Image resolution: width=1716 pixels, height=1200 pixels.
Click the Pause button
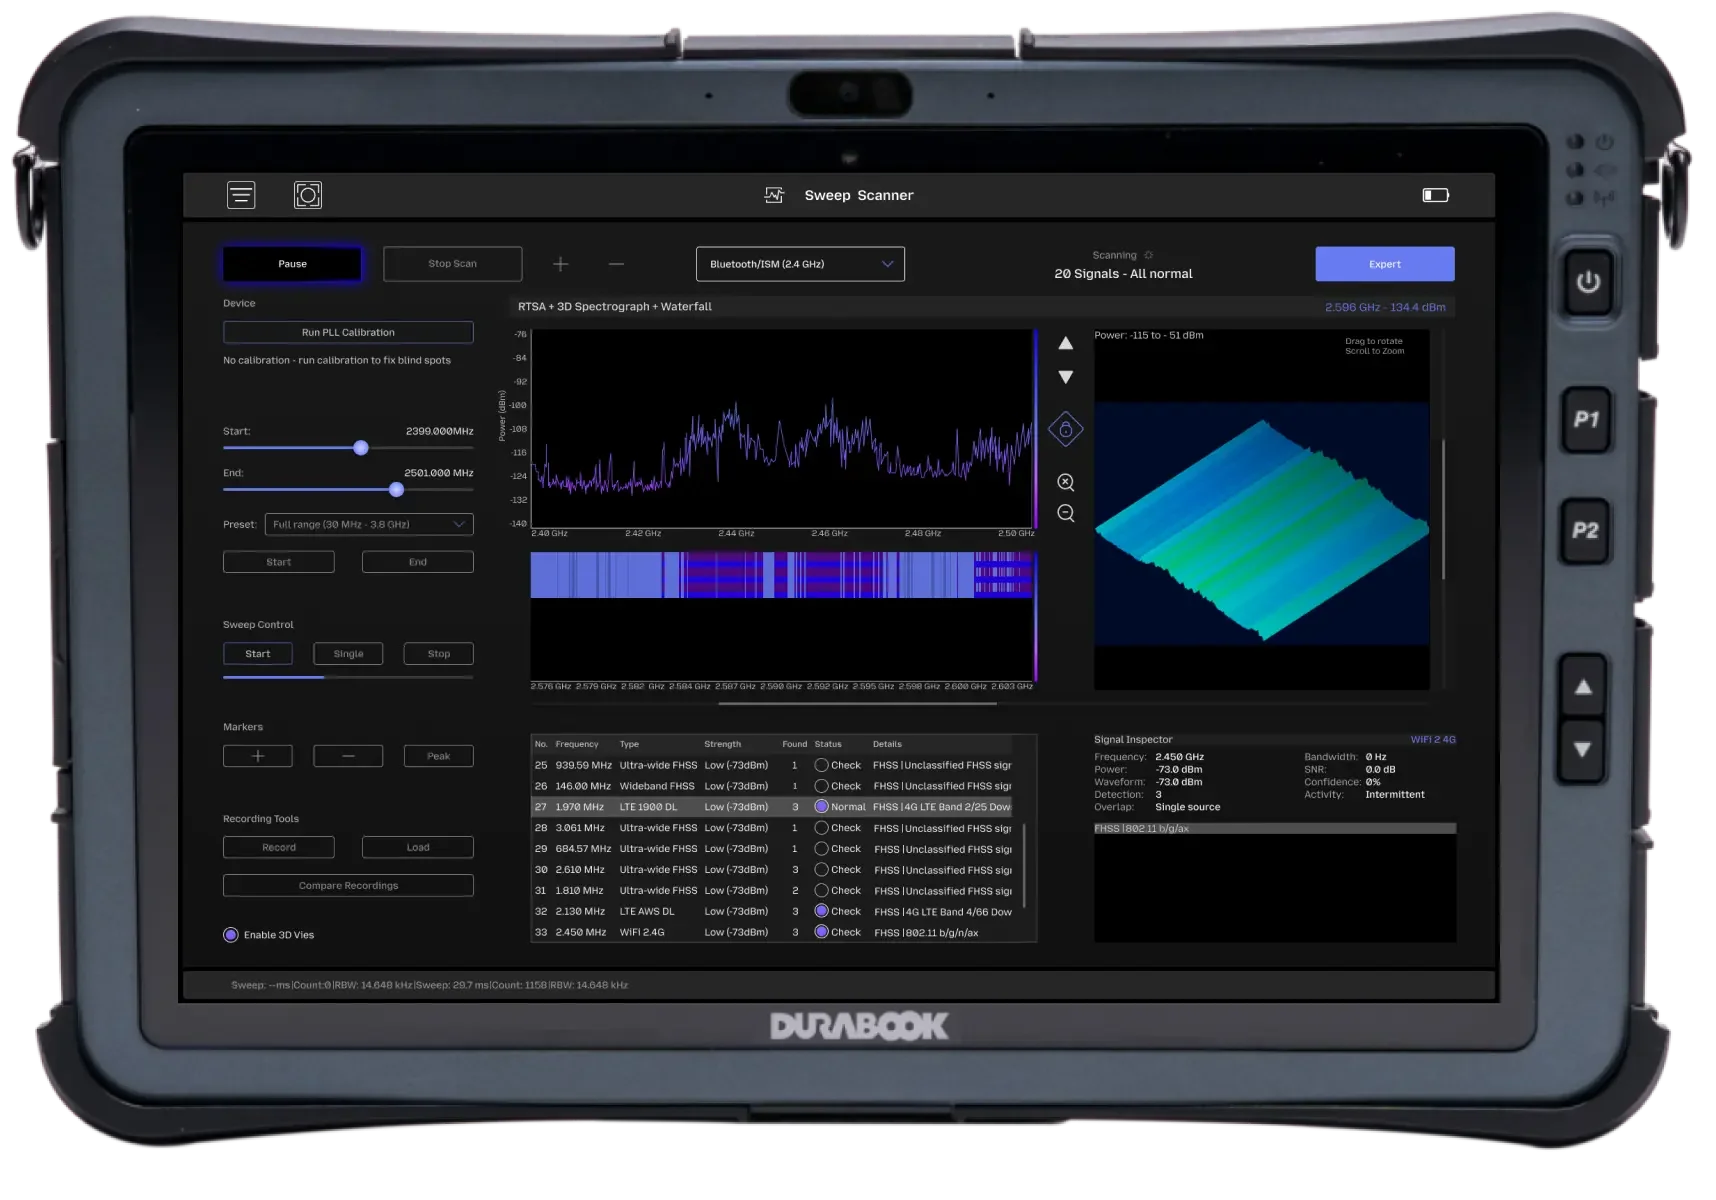click(x=292, y=264)
